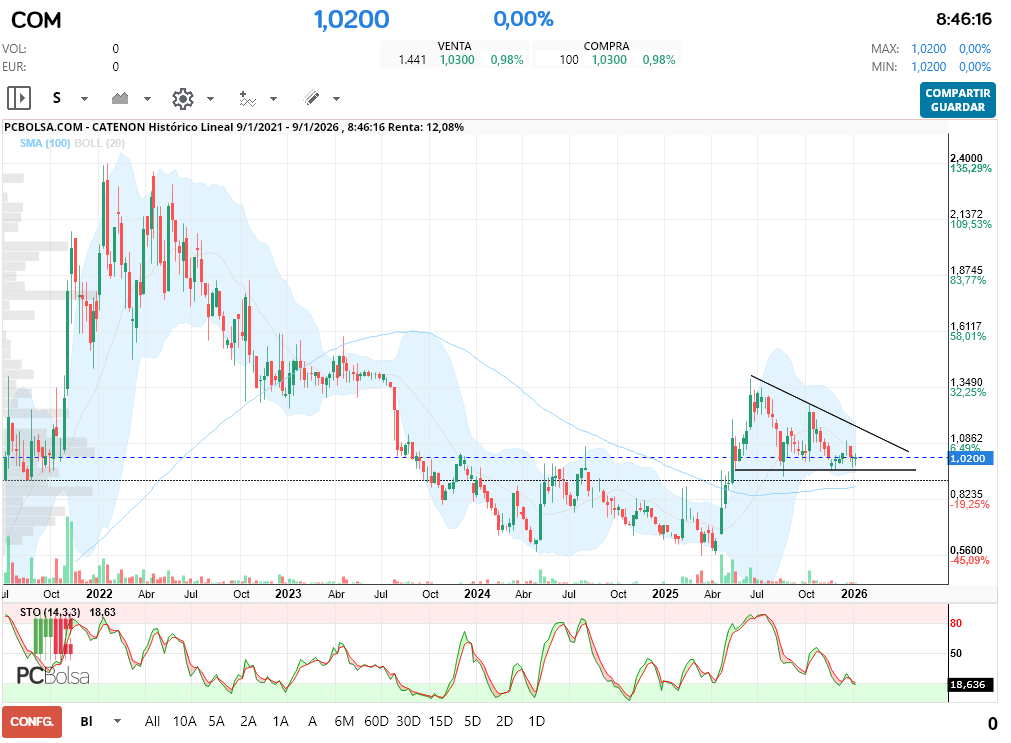Toggle the side panel icon
The width and height of the screenshot is (1011, 743).
click(x=19, y=98)
